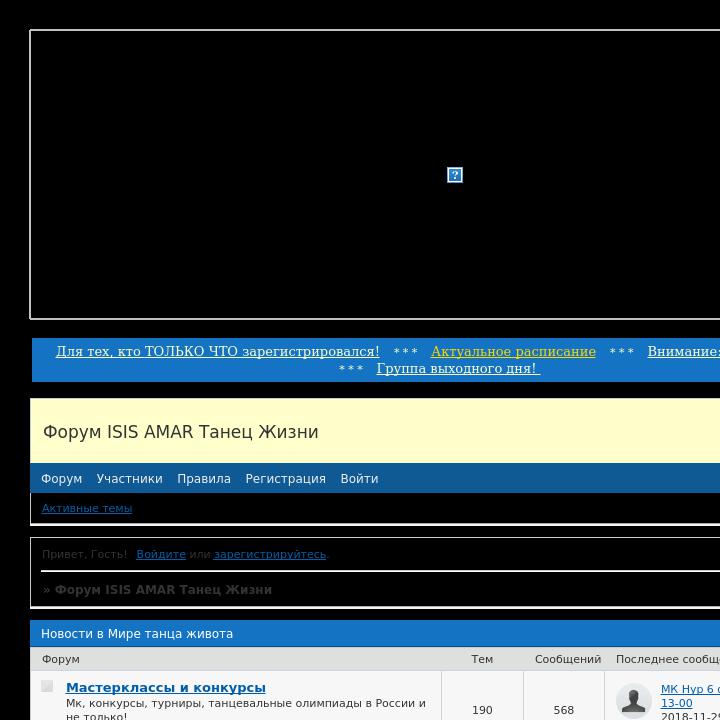The width and height of the screenshot is (720, 720).
Task: Click the breadcrumb 'Форум ISIS AMAR Танец Жизни'
Action: coord(163,590)
